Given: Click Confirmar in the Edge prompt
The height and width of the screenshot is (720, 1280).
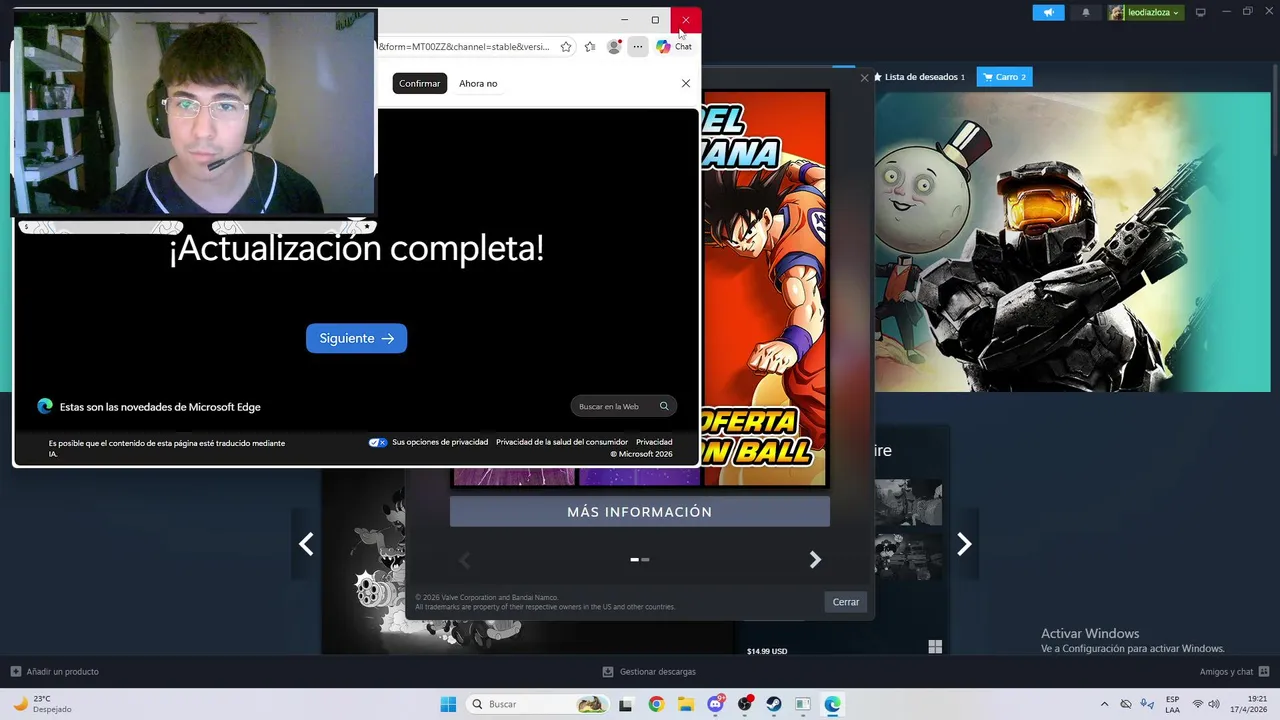Looking at the screenshot, I should [x=419, y=83].
